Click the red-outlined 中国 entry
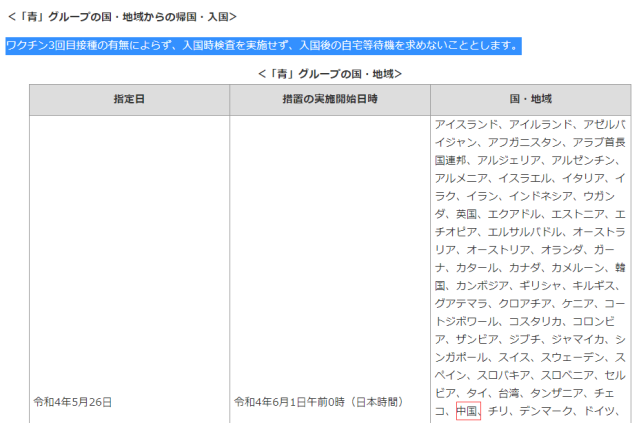The image size is (641, 423). coord(468,411)
